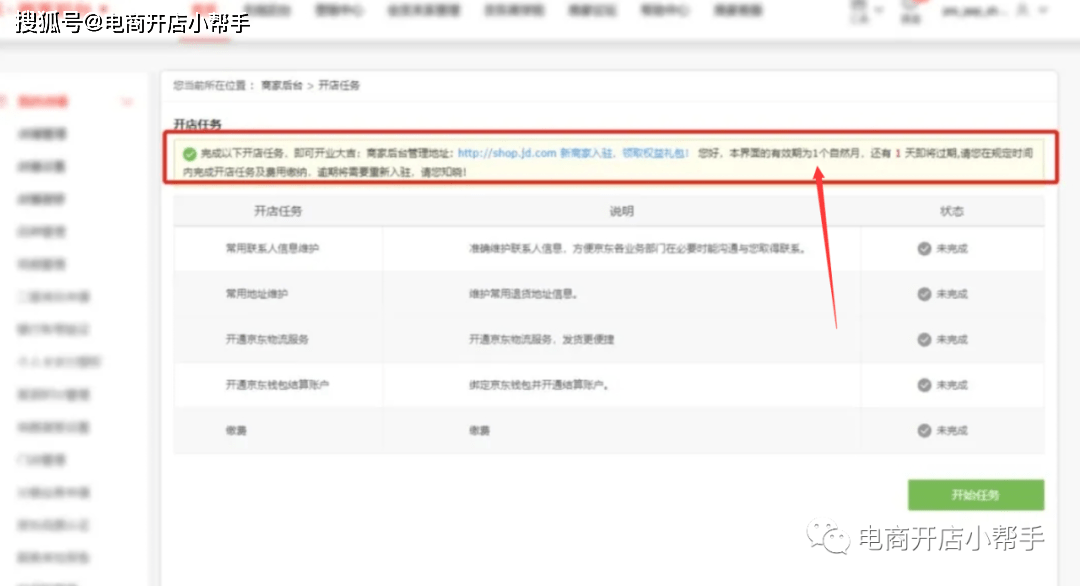Click status icon for 常用联系人信息维护 row

924,249
